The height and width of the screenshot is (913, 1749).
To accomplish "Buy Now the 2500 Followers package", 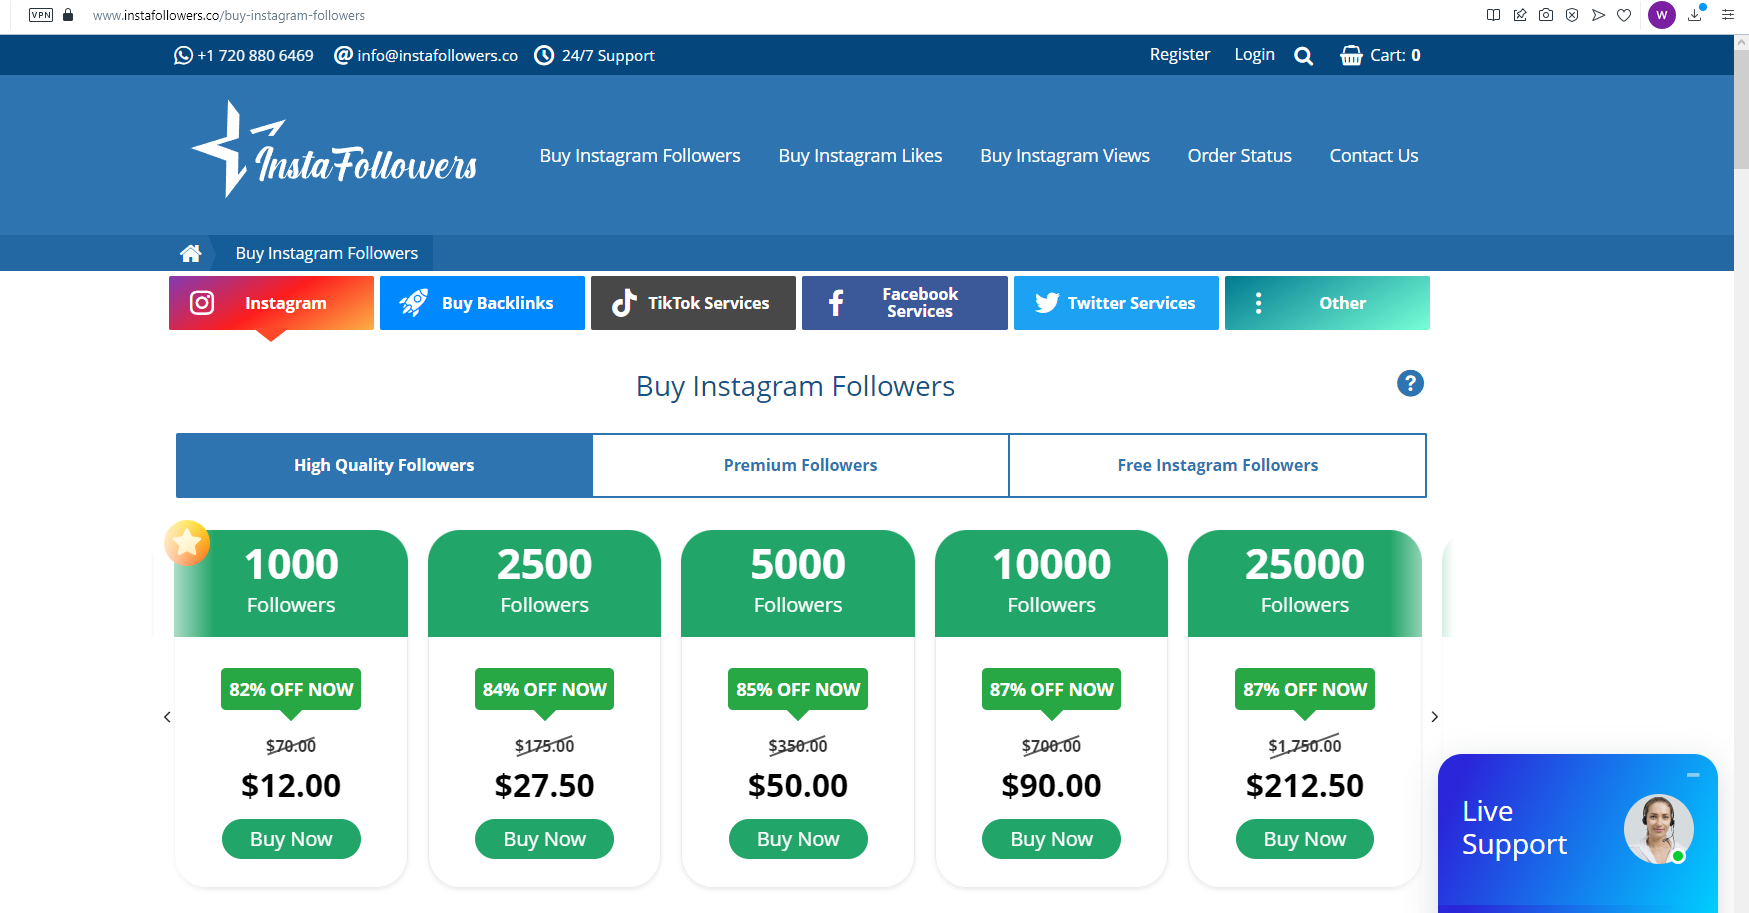I will point(544,839).
